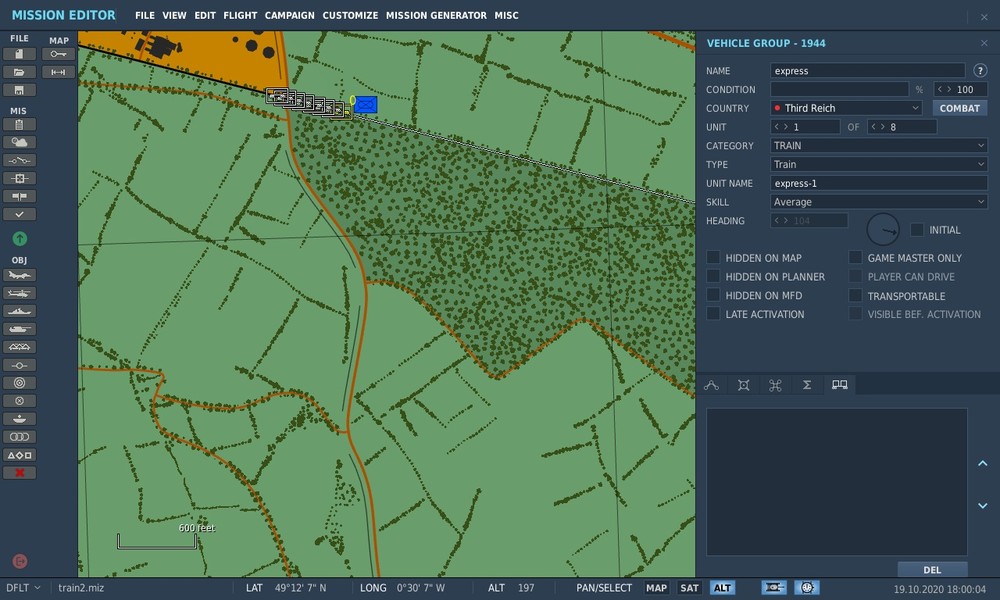Open the Mission Generator menu
The width and height of the screenshot is (1000, 600).
436,16
